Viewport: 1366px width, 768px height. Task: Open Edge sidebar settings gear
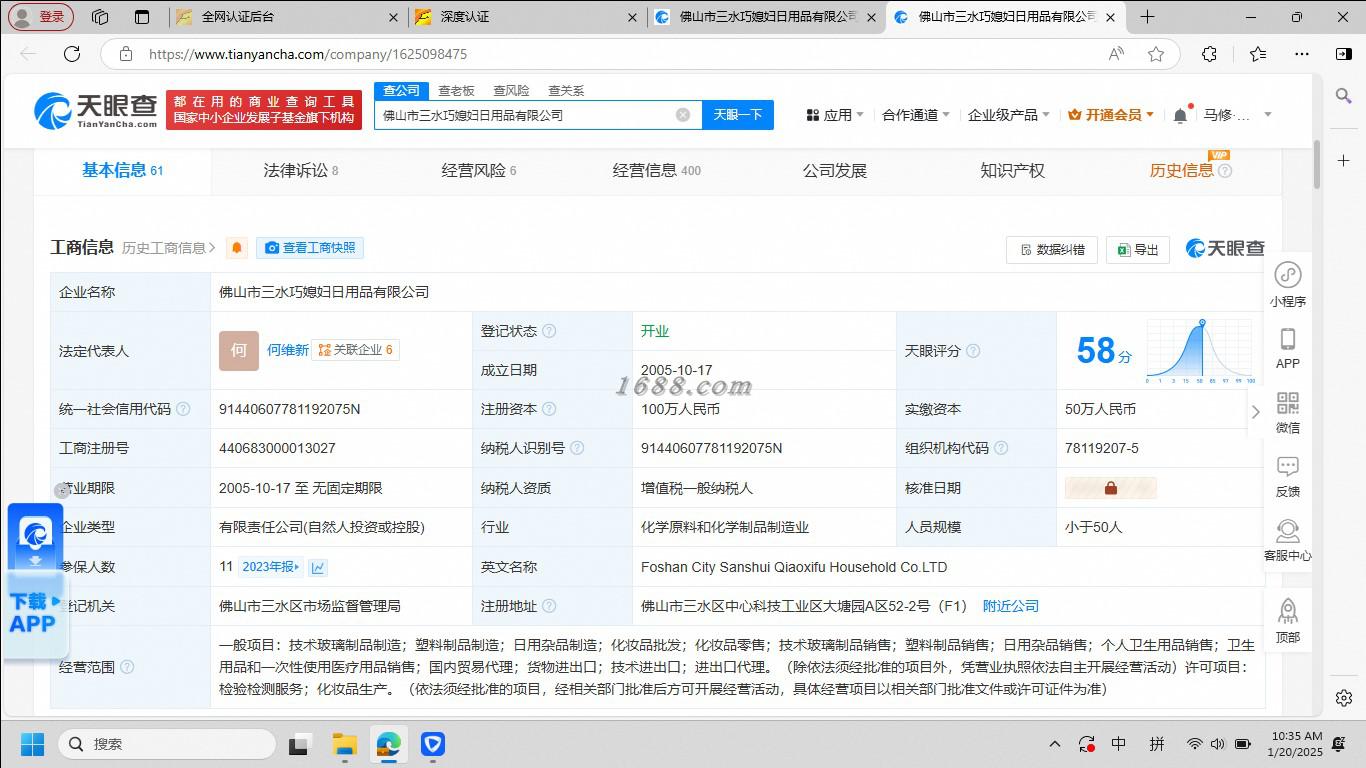[x=1344, y=698]
